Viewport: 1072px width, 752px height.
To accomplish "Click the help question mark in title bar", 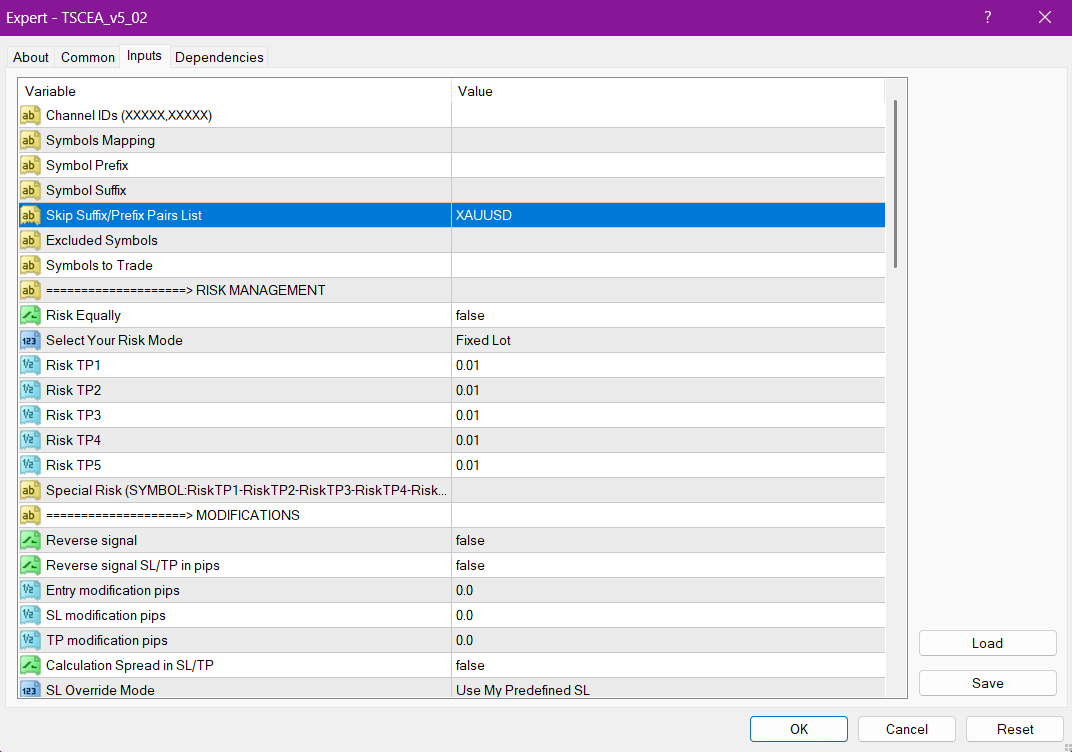I will coord(988,17).
